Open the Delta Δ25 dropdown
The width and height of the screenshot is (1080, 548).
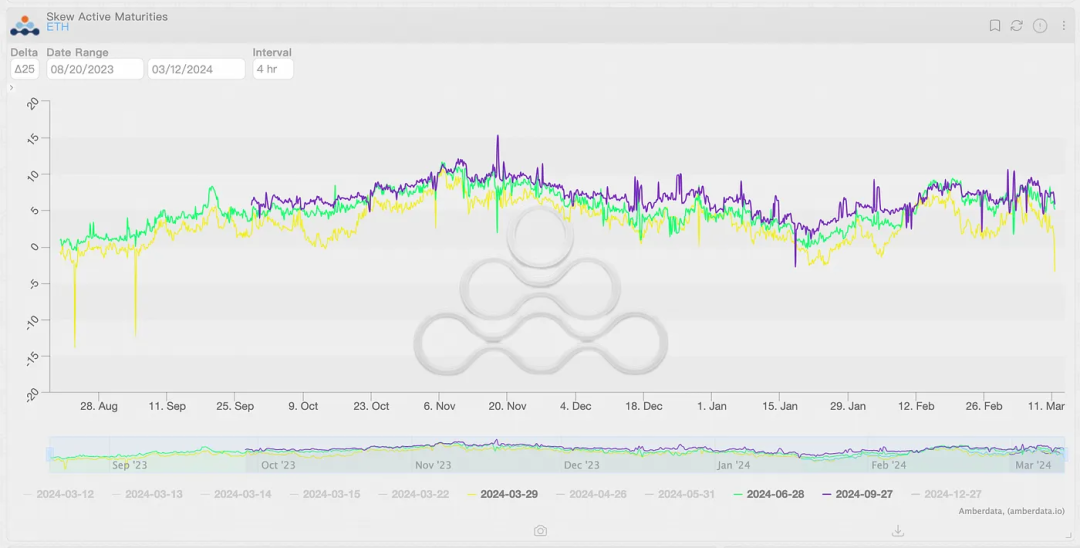(25, 69)
